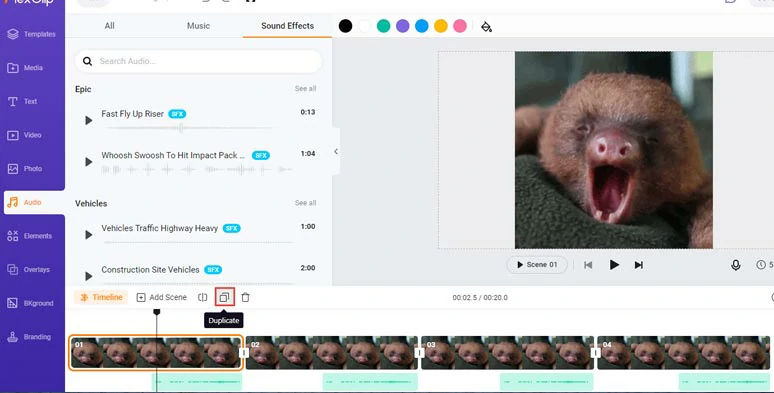Expand the Epic category via See all
Image resolution: width=774 pixels, height=393 pixels.
click(305, 88)
